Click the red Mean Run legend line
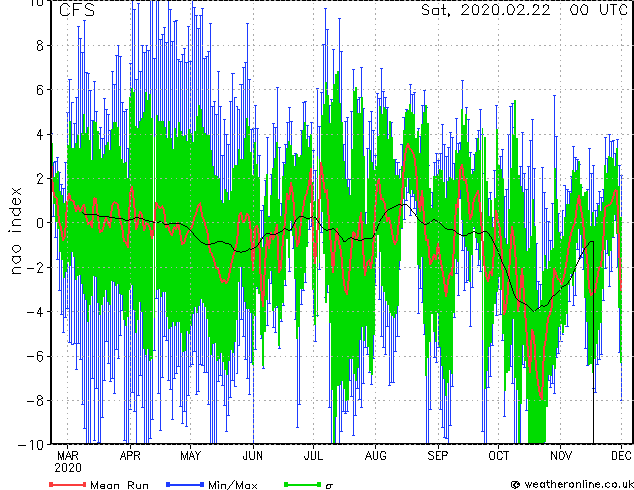 click(x=68, y=484)
